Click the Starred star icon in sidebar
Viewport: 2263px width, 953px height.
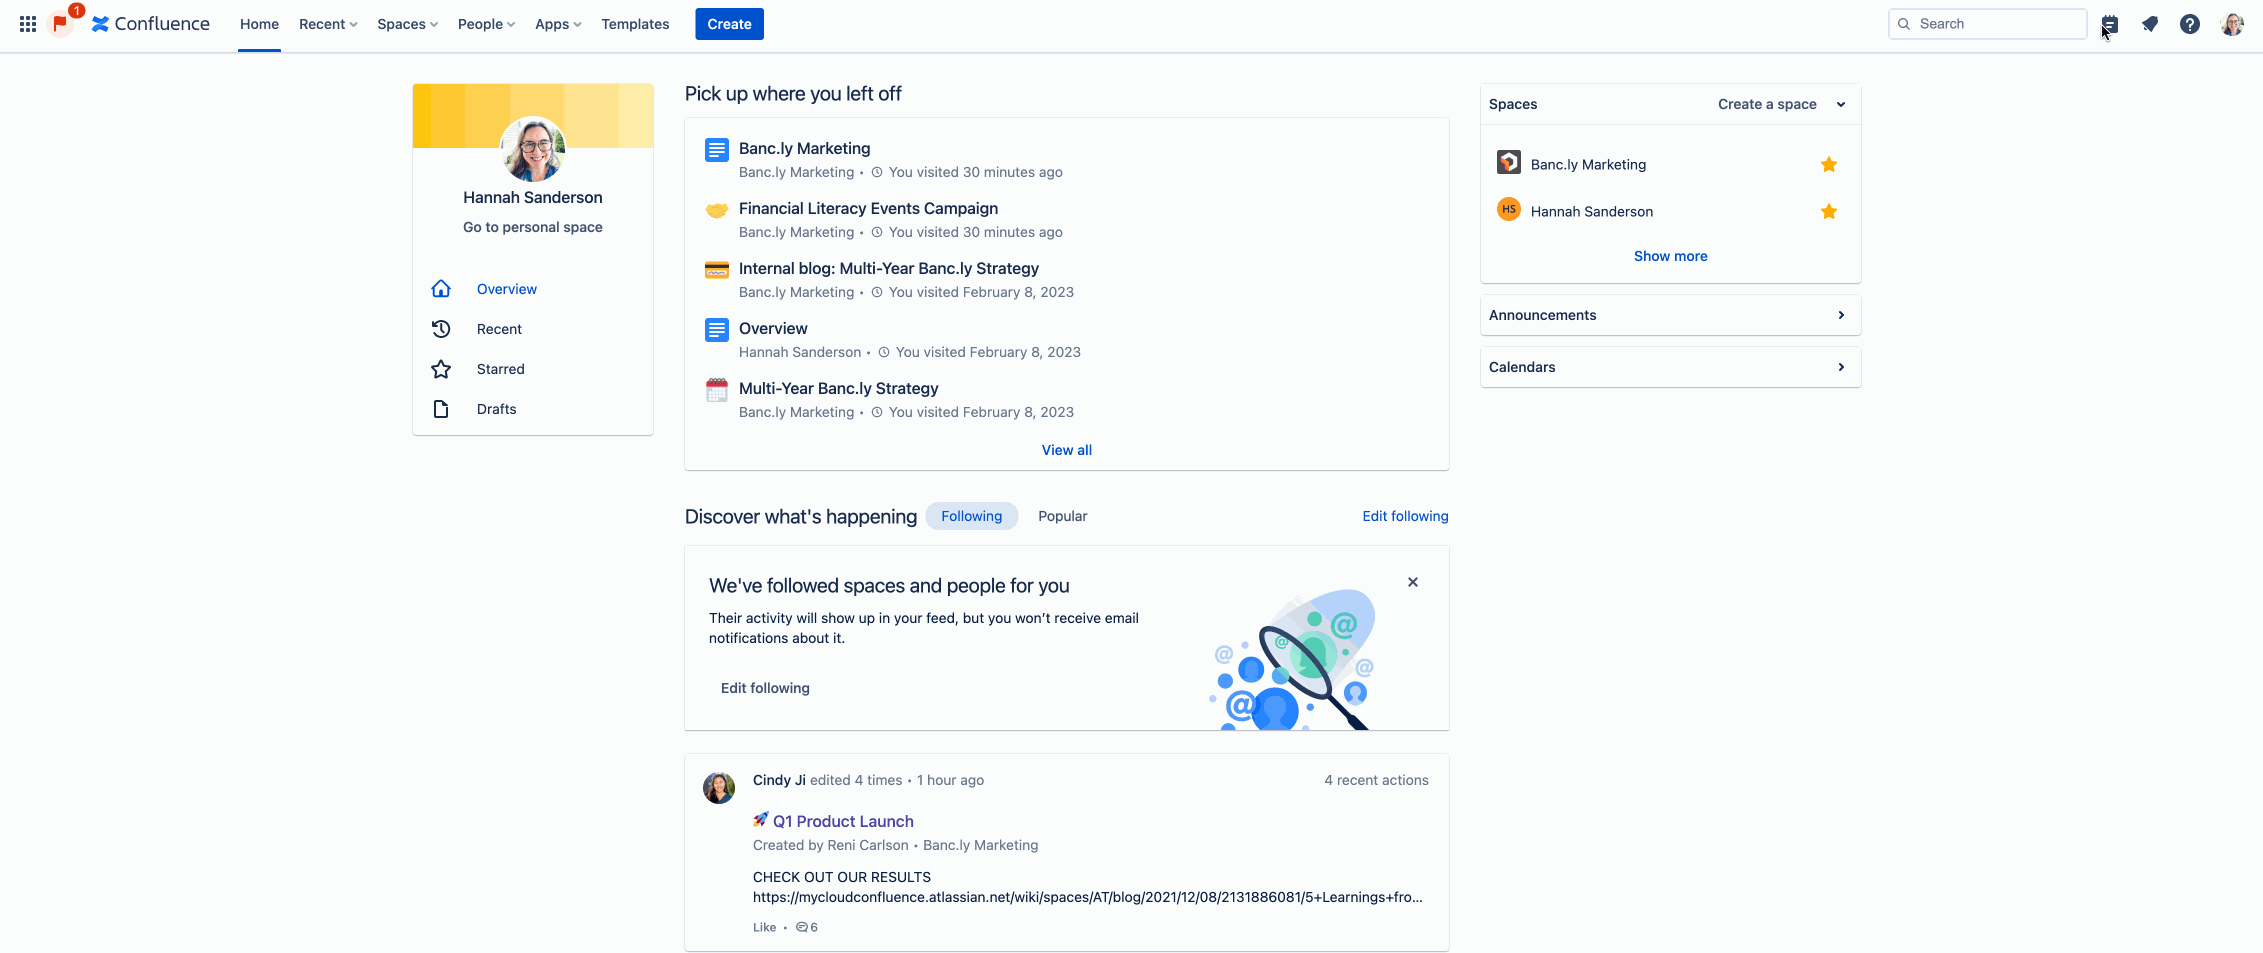(x=441, y=368)
